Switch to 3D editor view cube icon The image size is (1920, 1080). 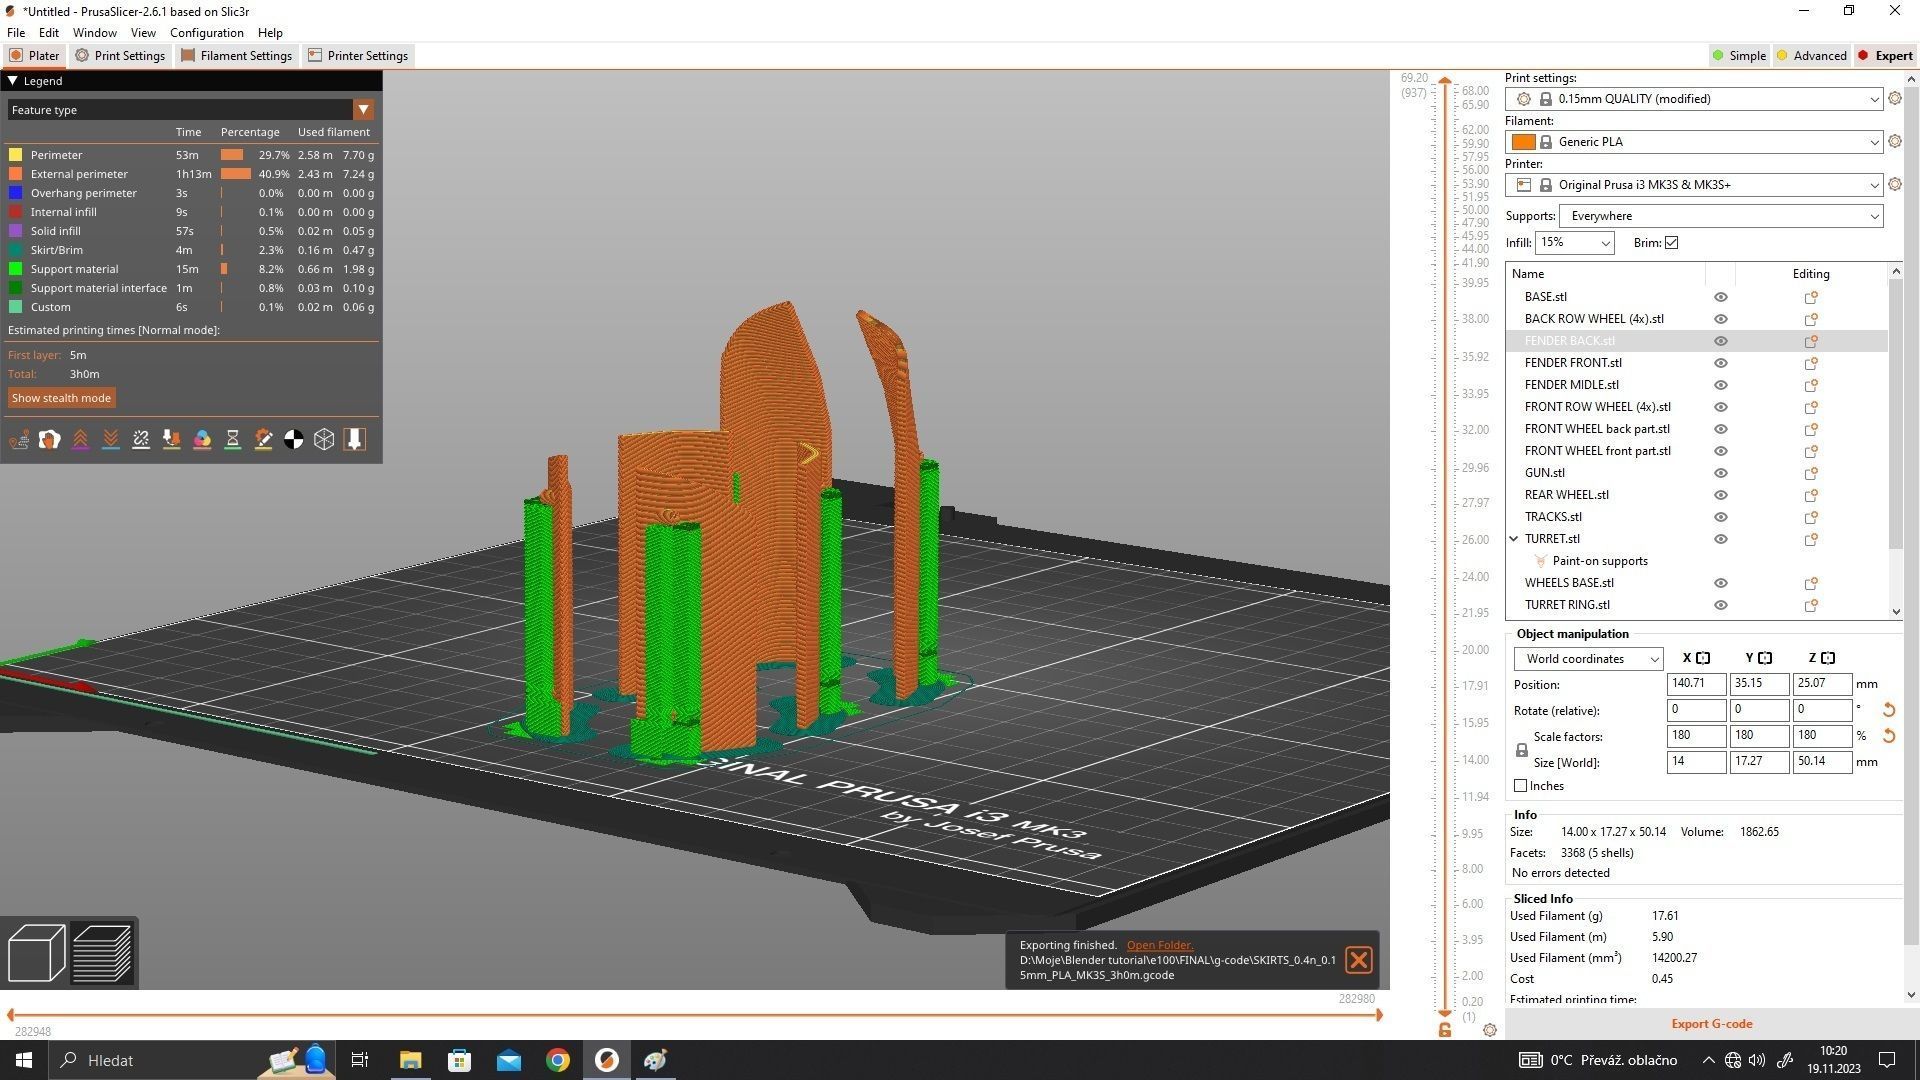[36, 953]
